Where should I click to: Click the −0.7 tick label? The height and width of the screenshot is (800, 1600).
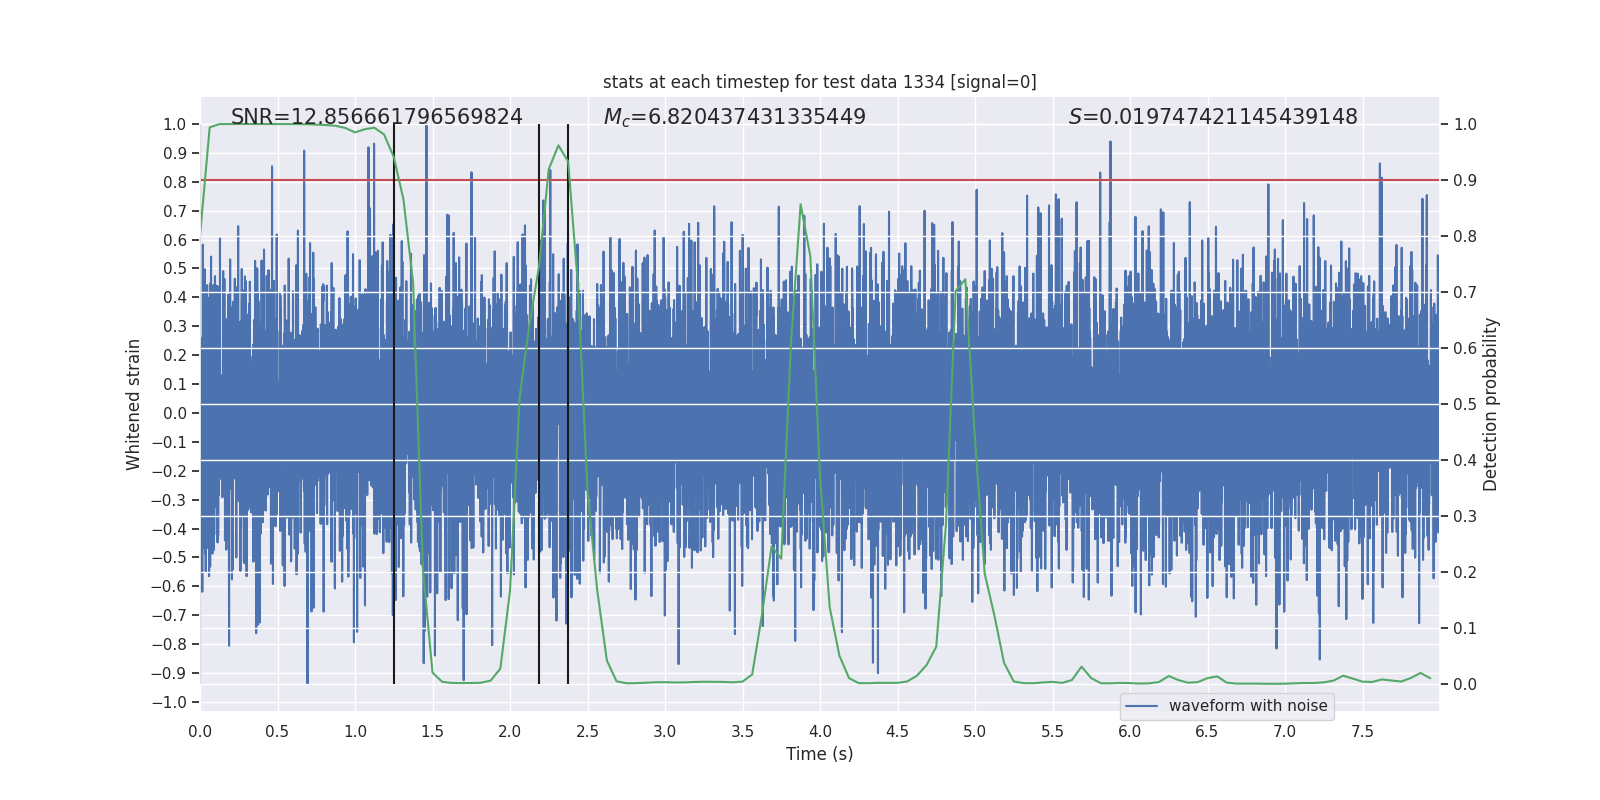169,615
